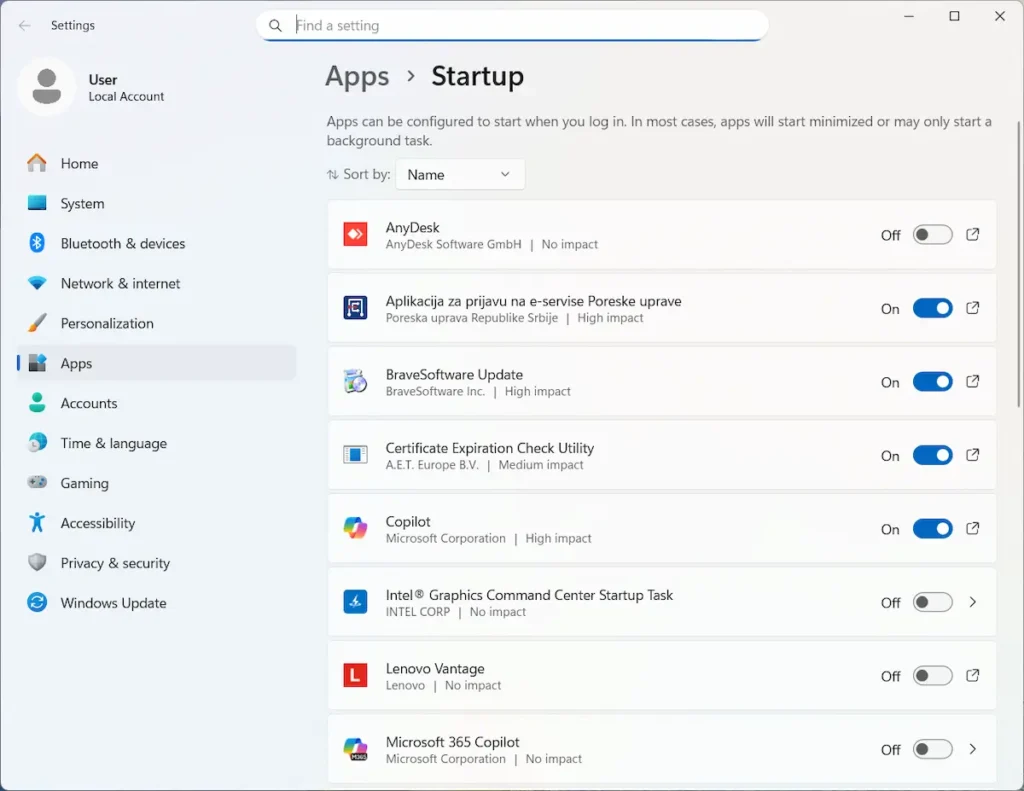1024x791 pixels.
Task: Click the Poreske uprave app icon
Action: click(355, 308)
